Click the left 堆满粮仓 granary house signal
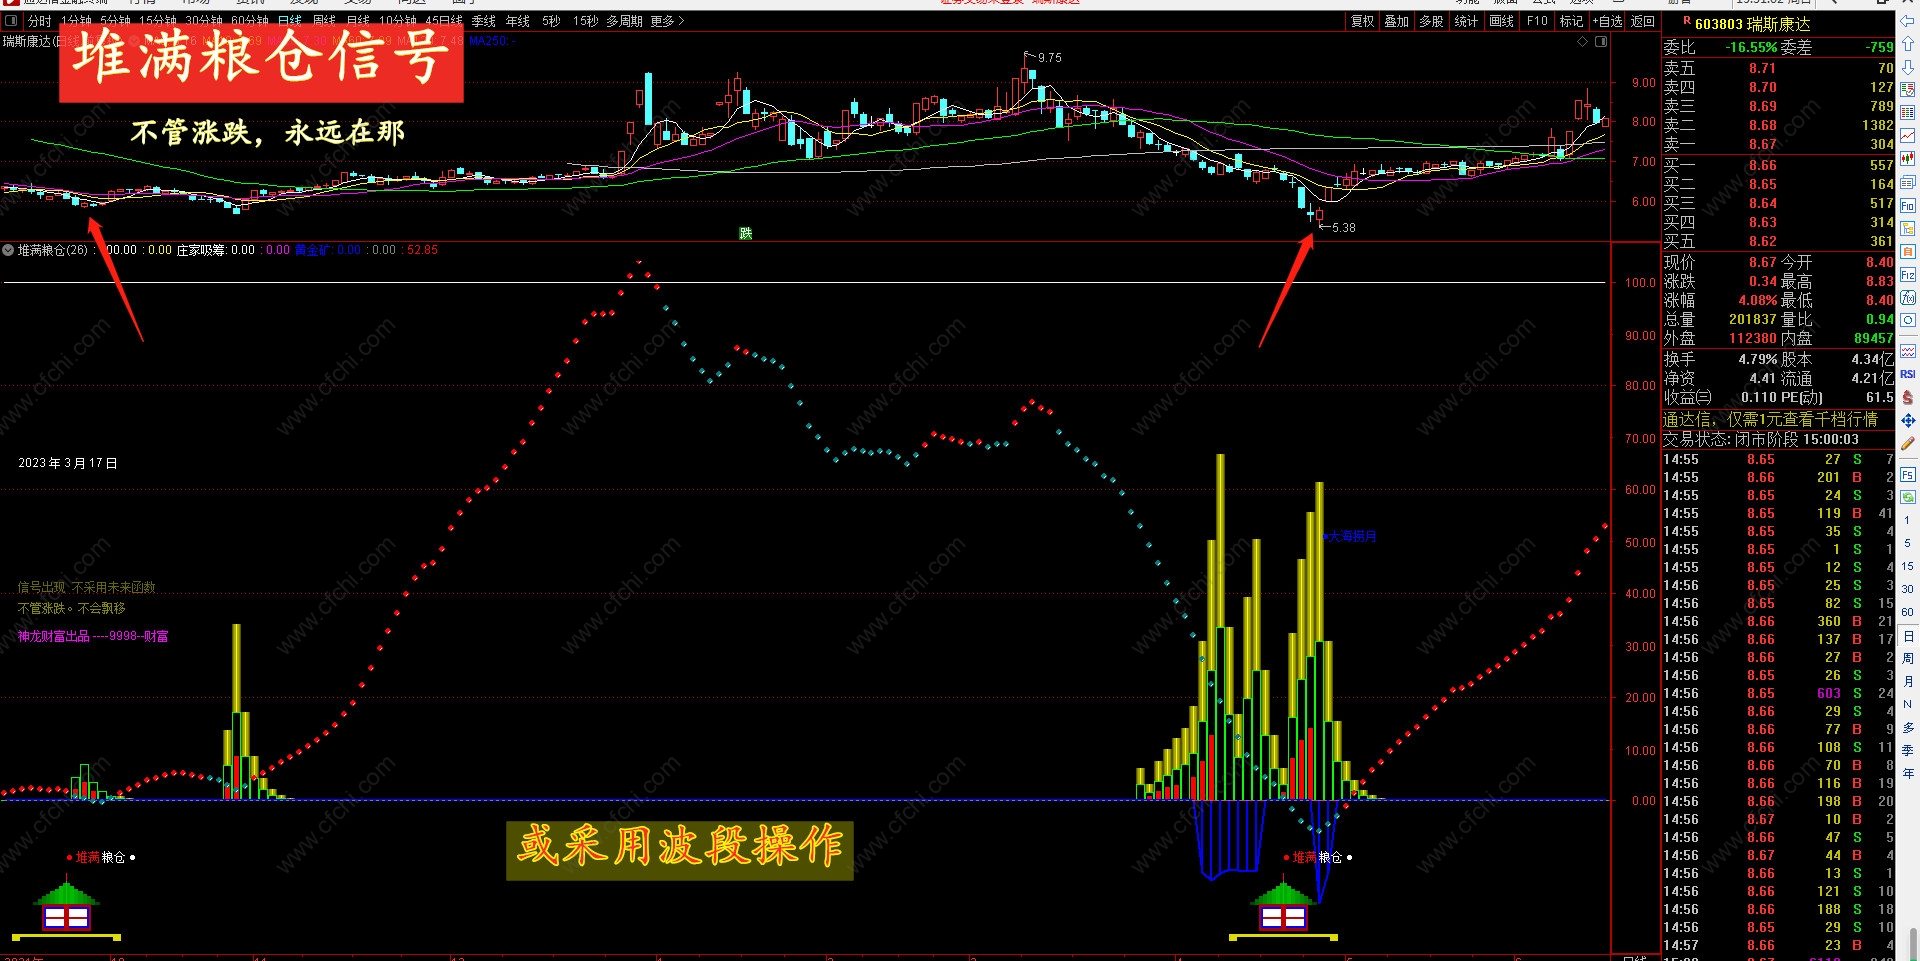This screenshot has height=961, width=1920. pos(67,908)
